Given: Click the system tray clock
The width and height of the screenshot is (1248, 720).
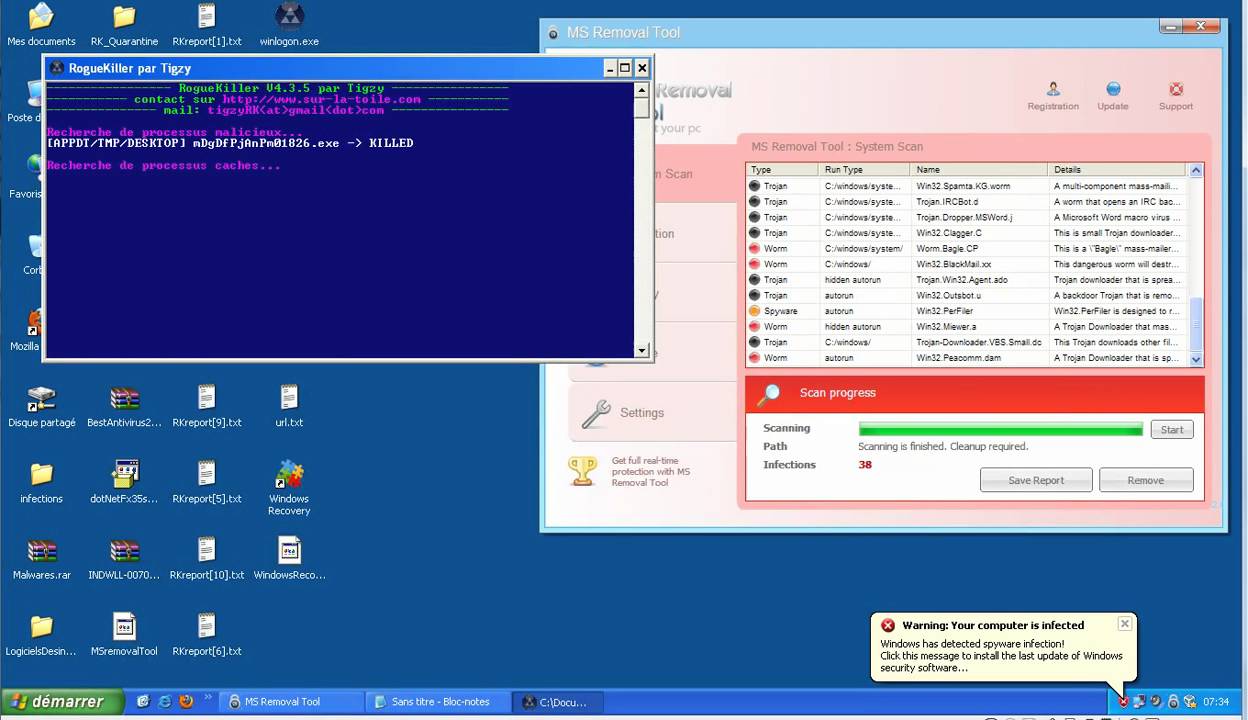Looking at the screenshot, I should pyautogui.click(x=1216, y=702).
